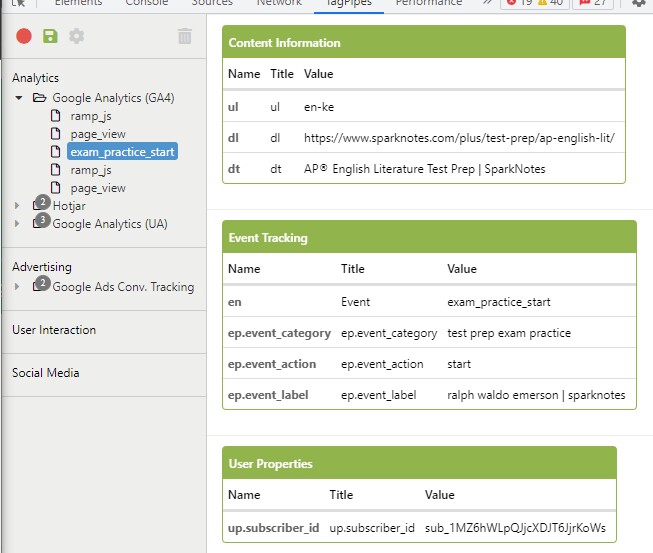Click the ralph waldo emerson label value
The width and height of the screenshot is (653, 553).
pos(536,395)
